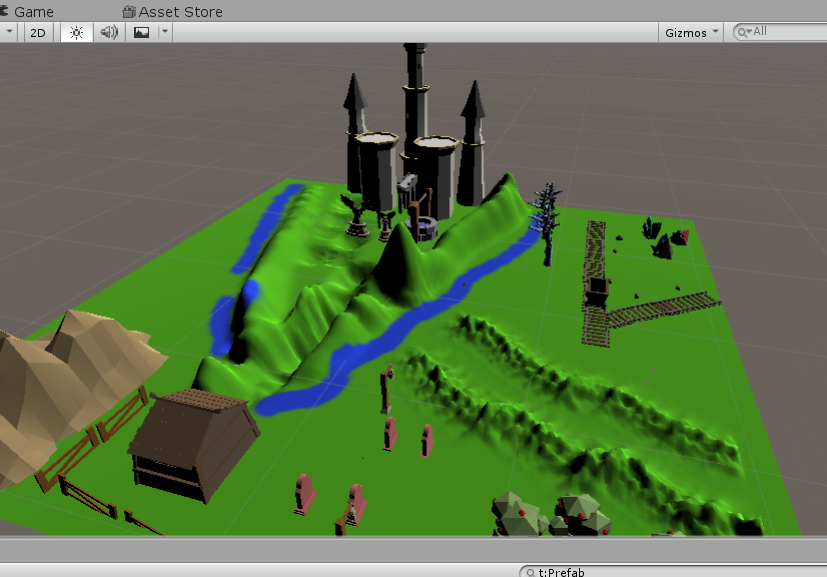
Task: Toggle 2D view mode
Action: coord(37,33)
